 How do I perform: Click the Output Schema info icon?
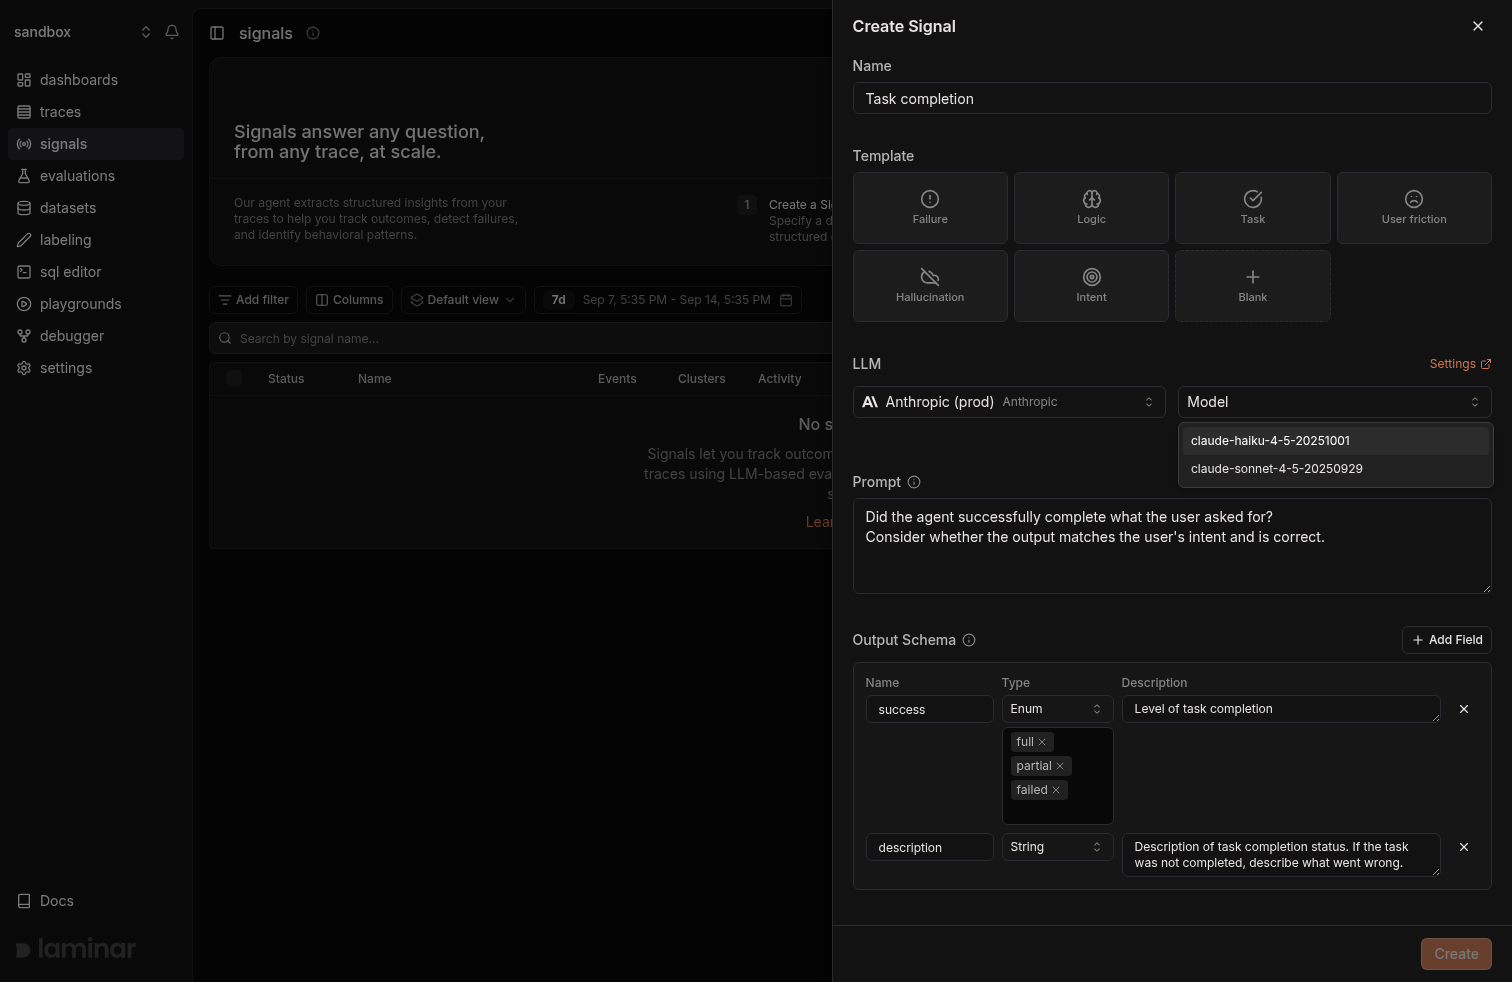click(969, 640)
